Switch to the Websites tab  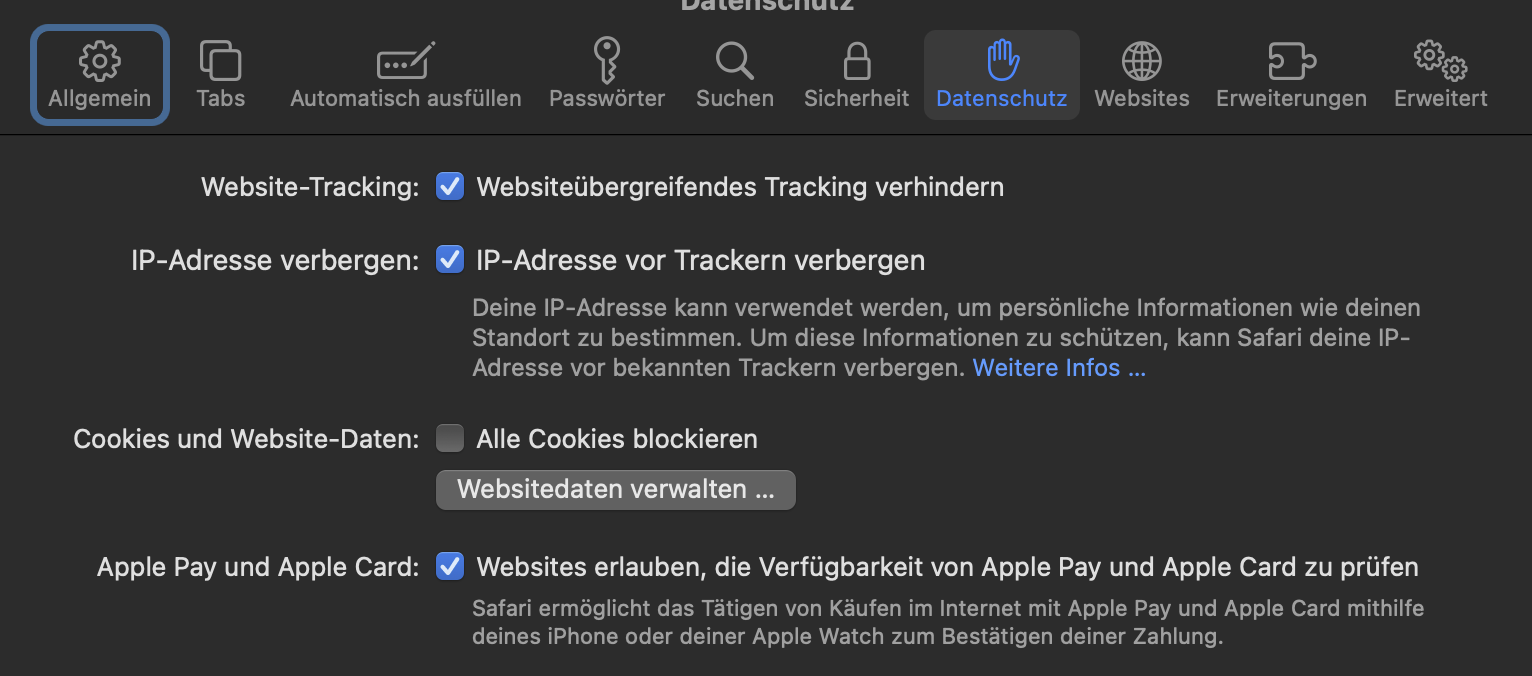tap(1141, 75)
